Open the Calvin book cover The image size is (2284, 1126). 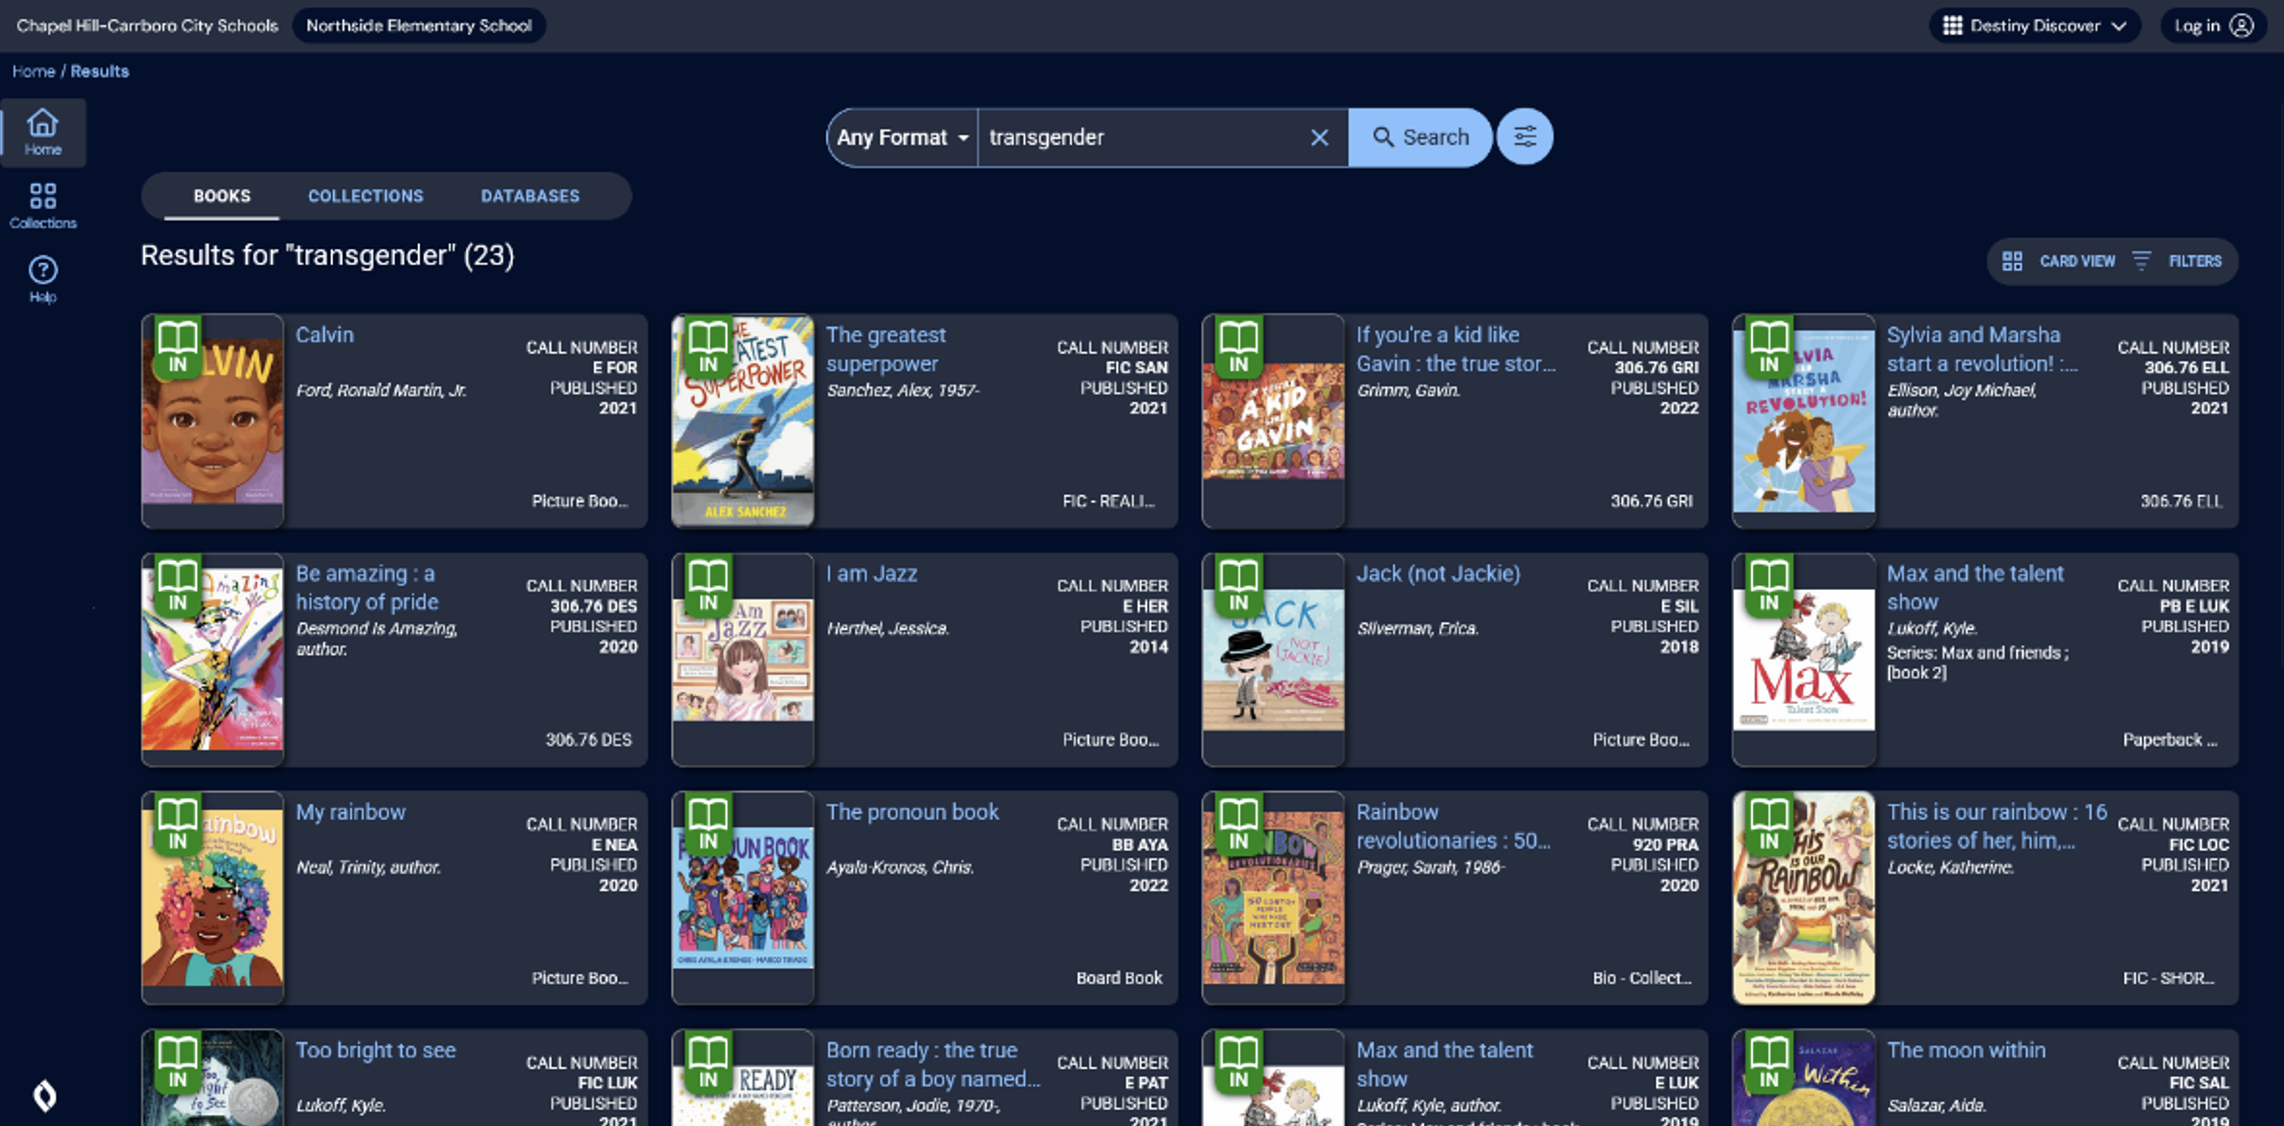213,420
